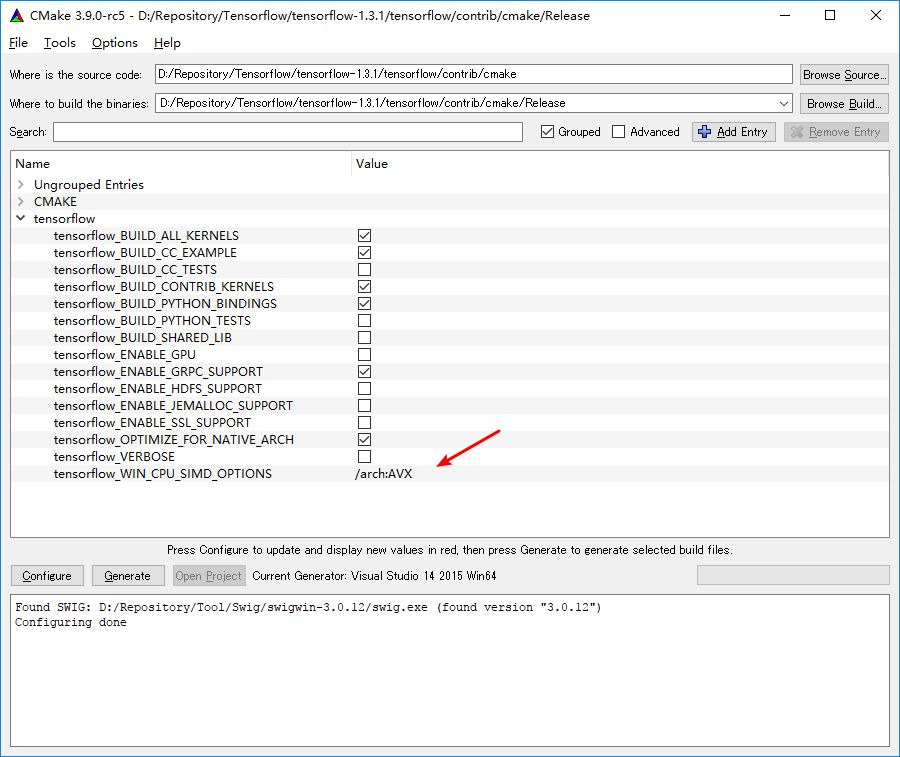Expand the CMAKE group
The width and height of the screenshot is (900, 757).
(x=21, y=201)
